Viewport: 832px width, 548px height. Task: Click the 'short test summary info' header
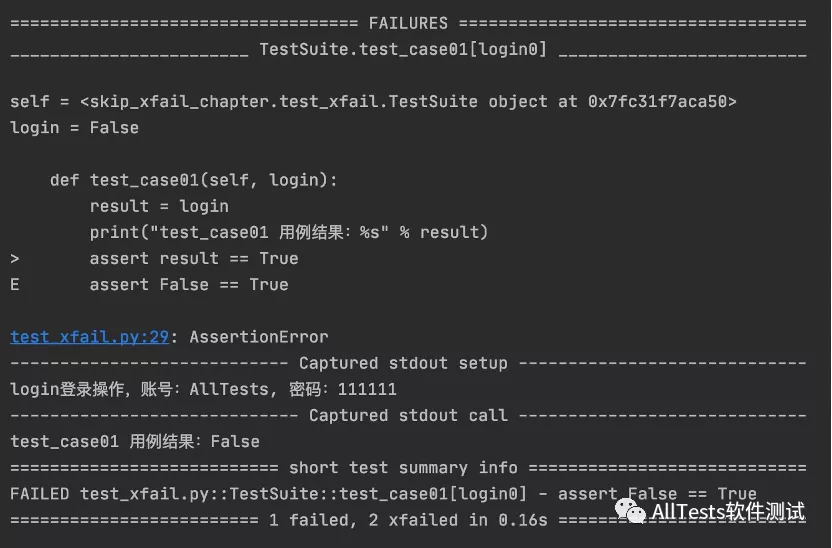(403, 467)
